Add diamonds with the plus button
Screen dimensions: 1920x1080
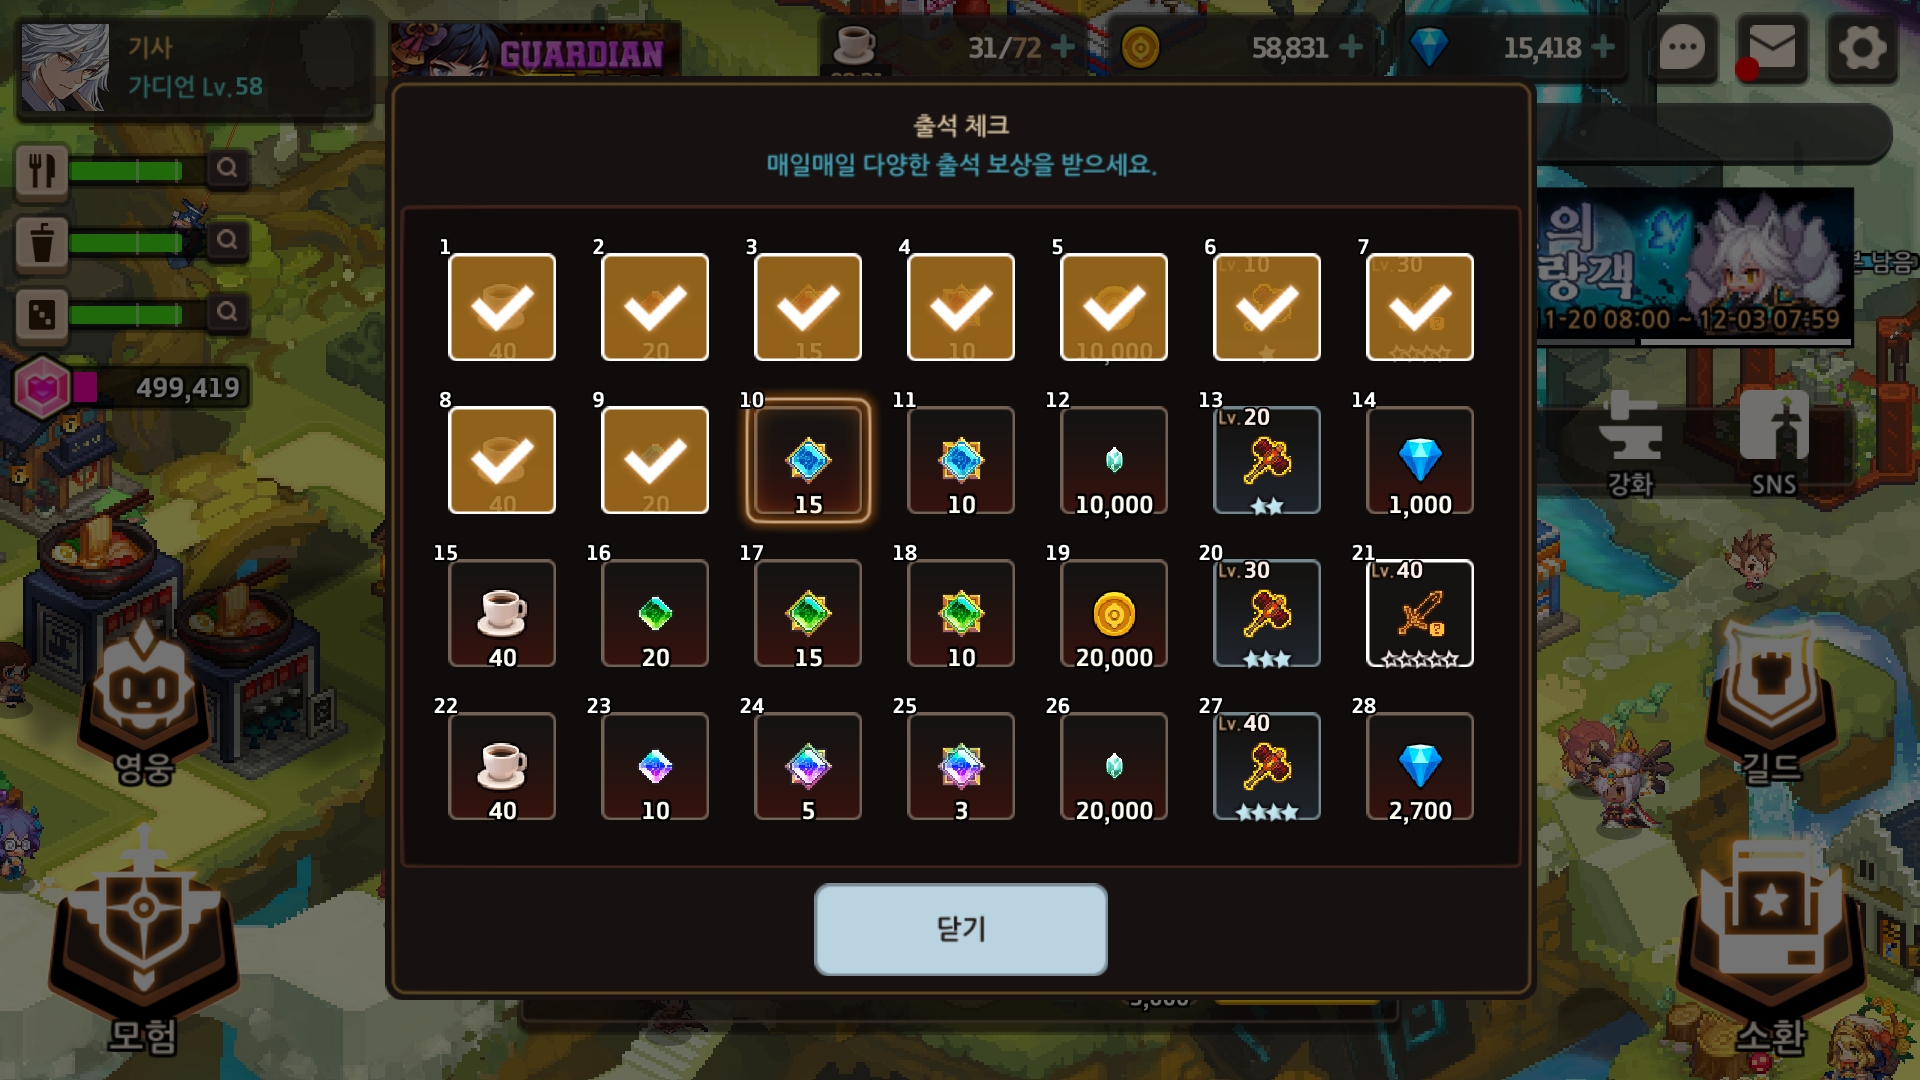(x=1602, y=47)
